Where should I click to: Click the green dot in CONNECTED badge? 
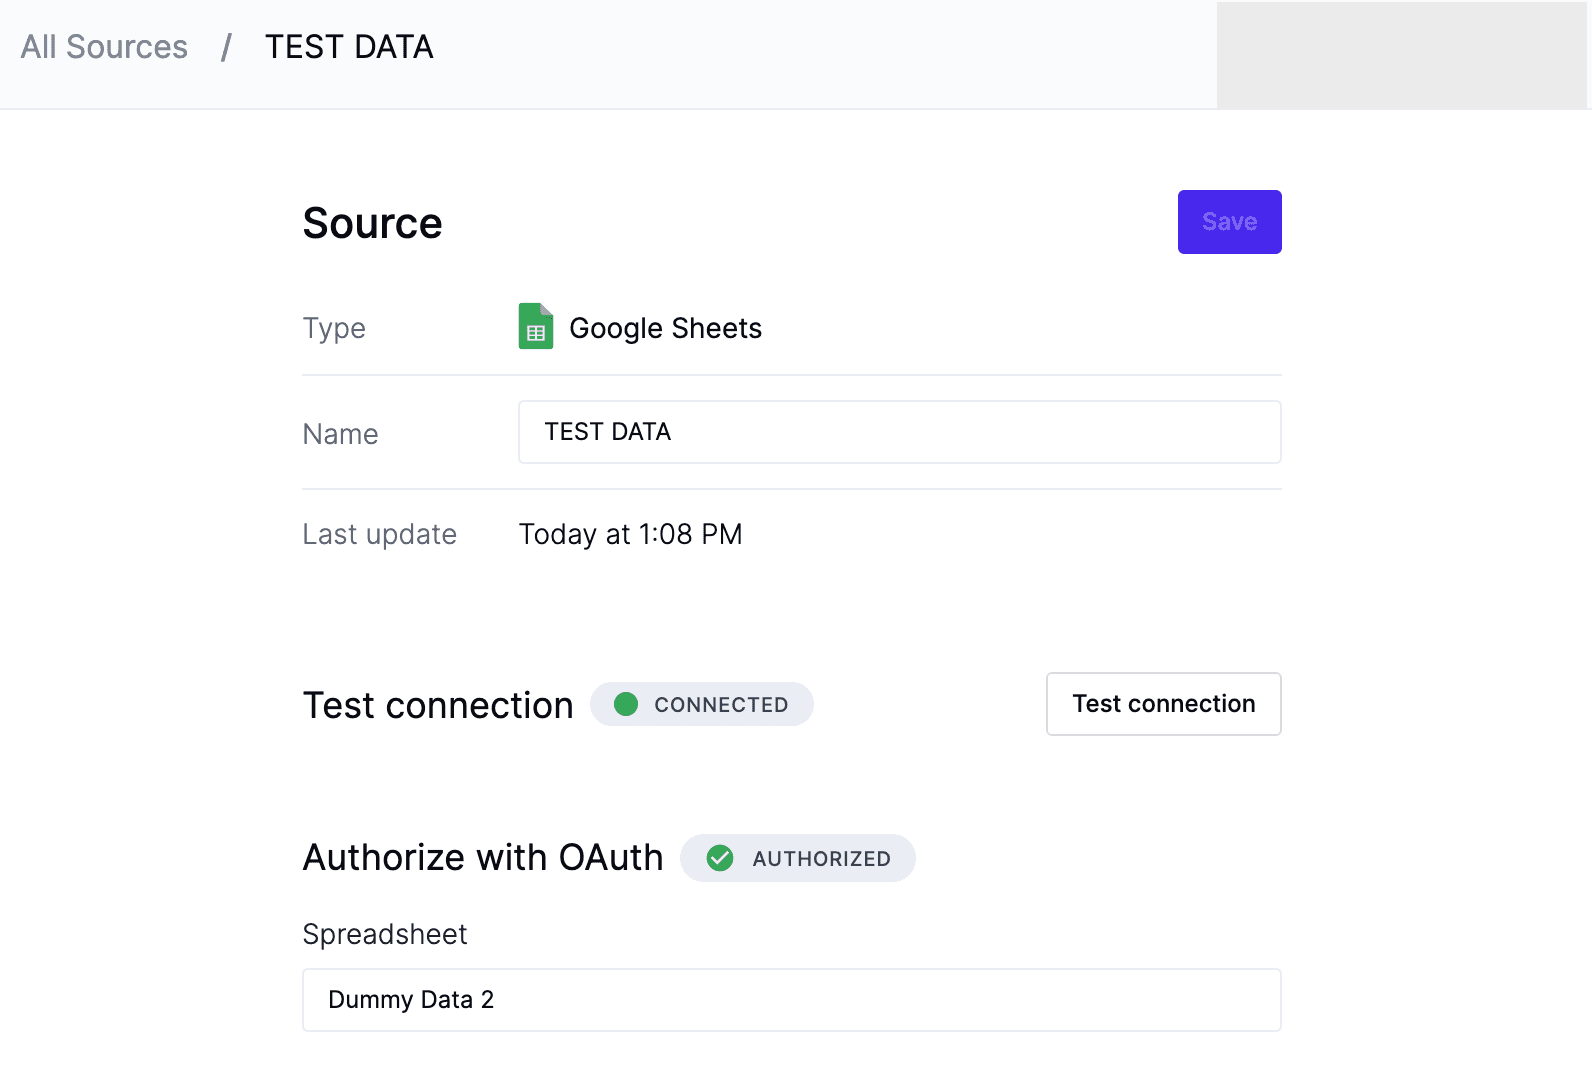point(626,704)
